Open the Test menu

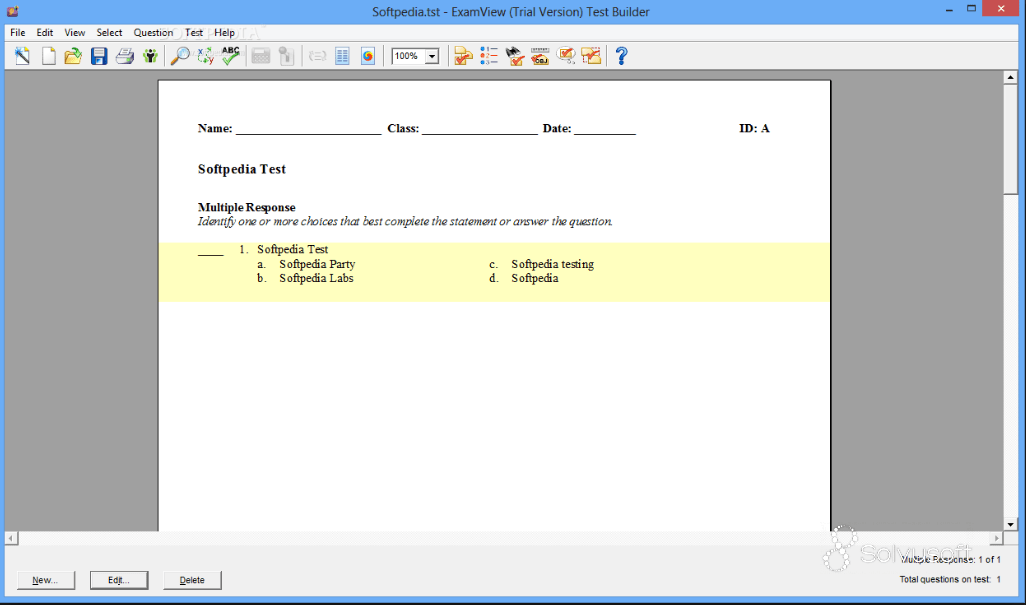[194, 32]
